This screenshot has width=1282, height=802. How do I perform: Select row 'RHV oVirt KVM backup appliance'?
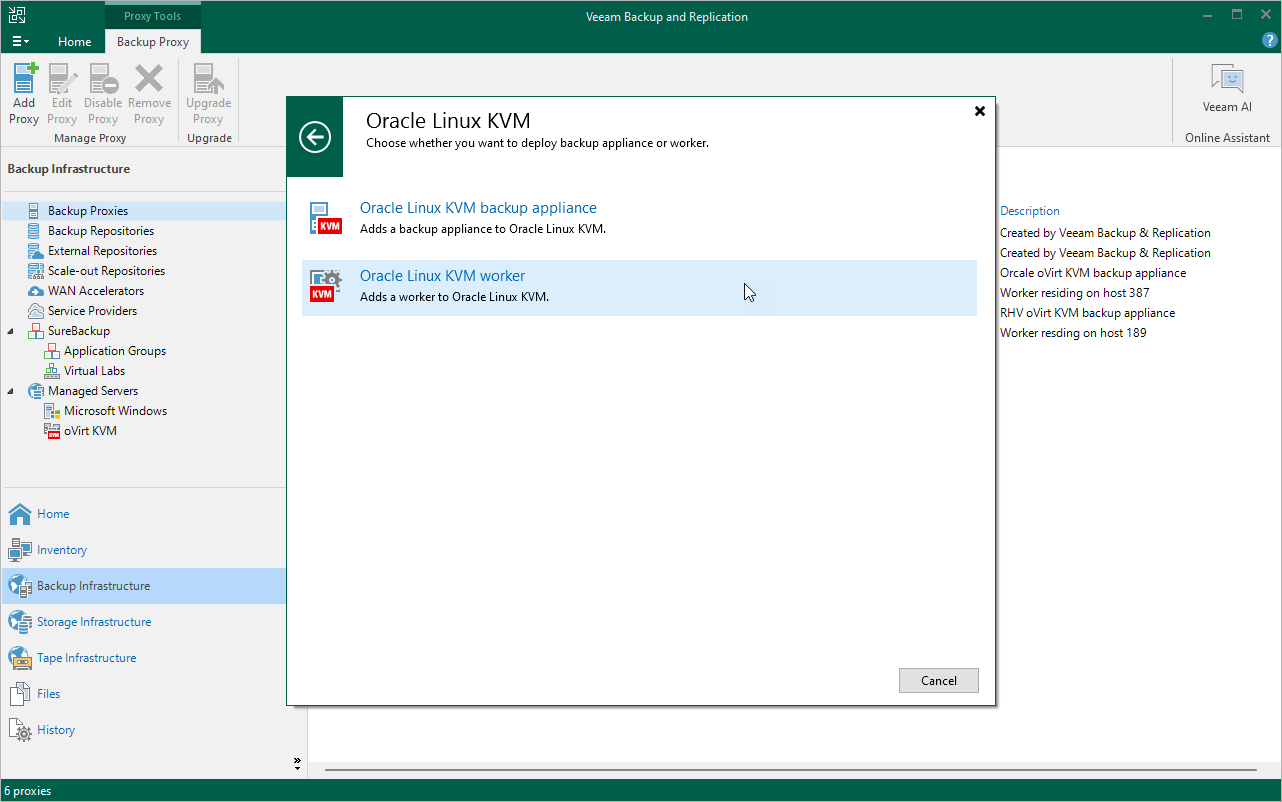coord(1088,313)
